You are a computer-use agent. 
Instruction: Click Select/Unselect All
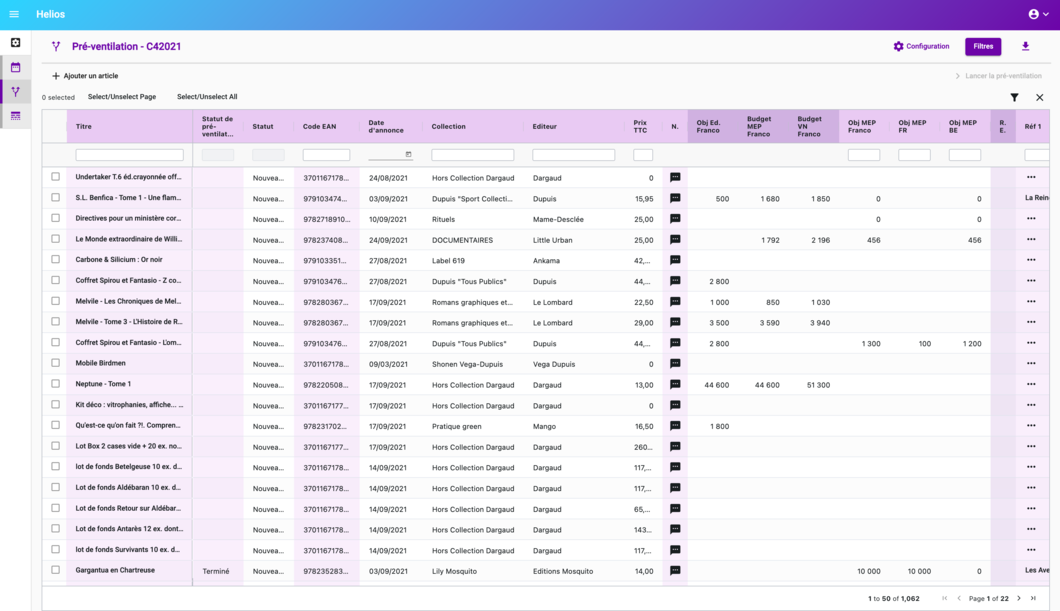click(x=207, y=97)
